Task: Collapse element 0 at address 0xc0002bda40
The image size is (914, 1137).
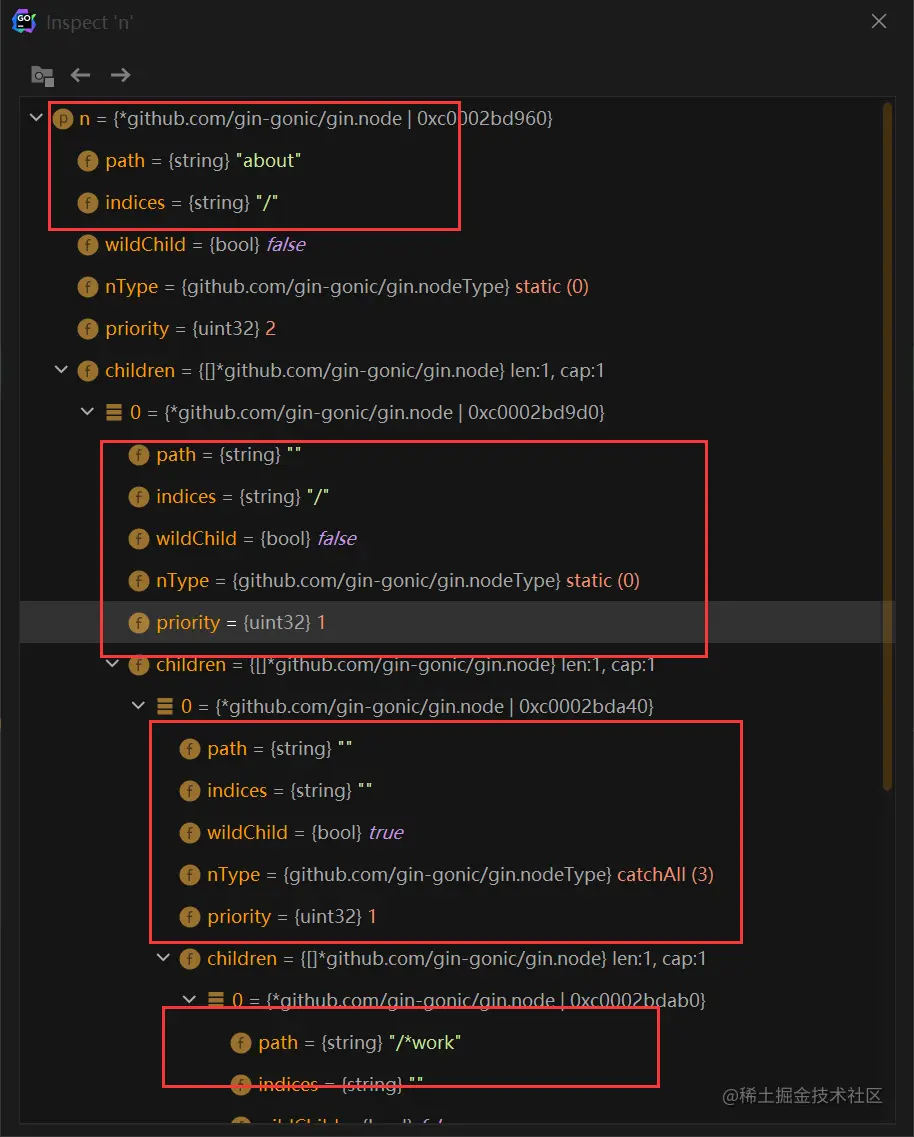Action: pos(138,705)
